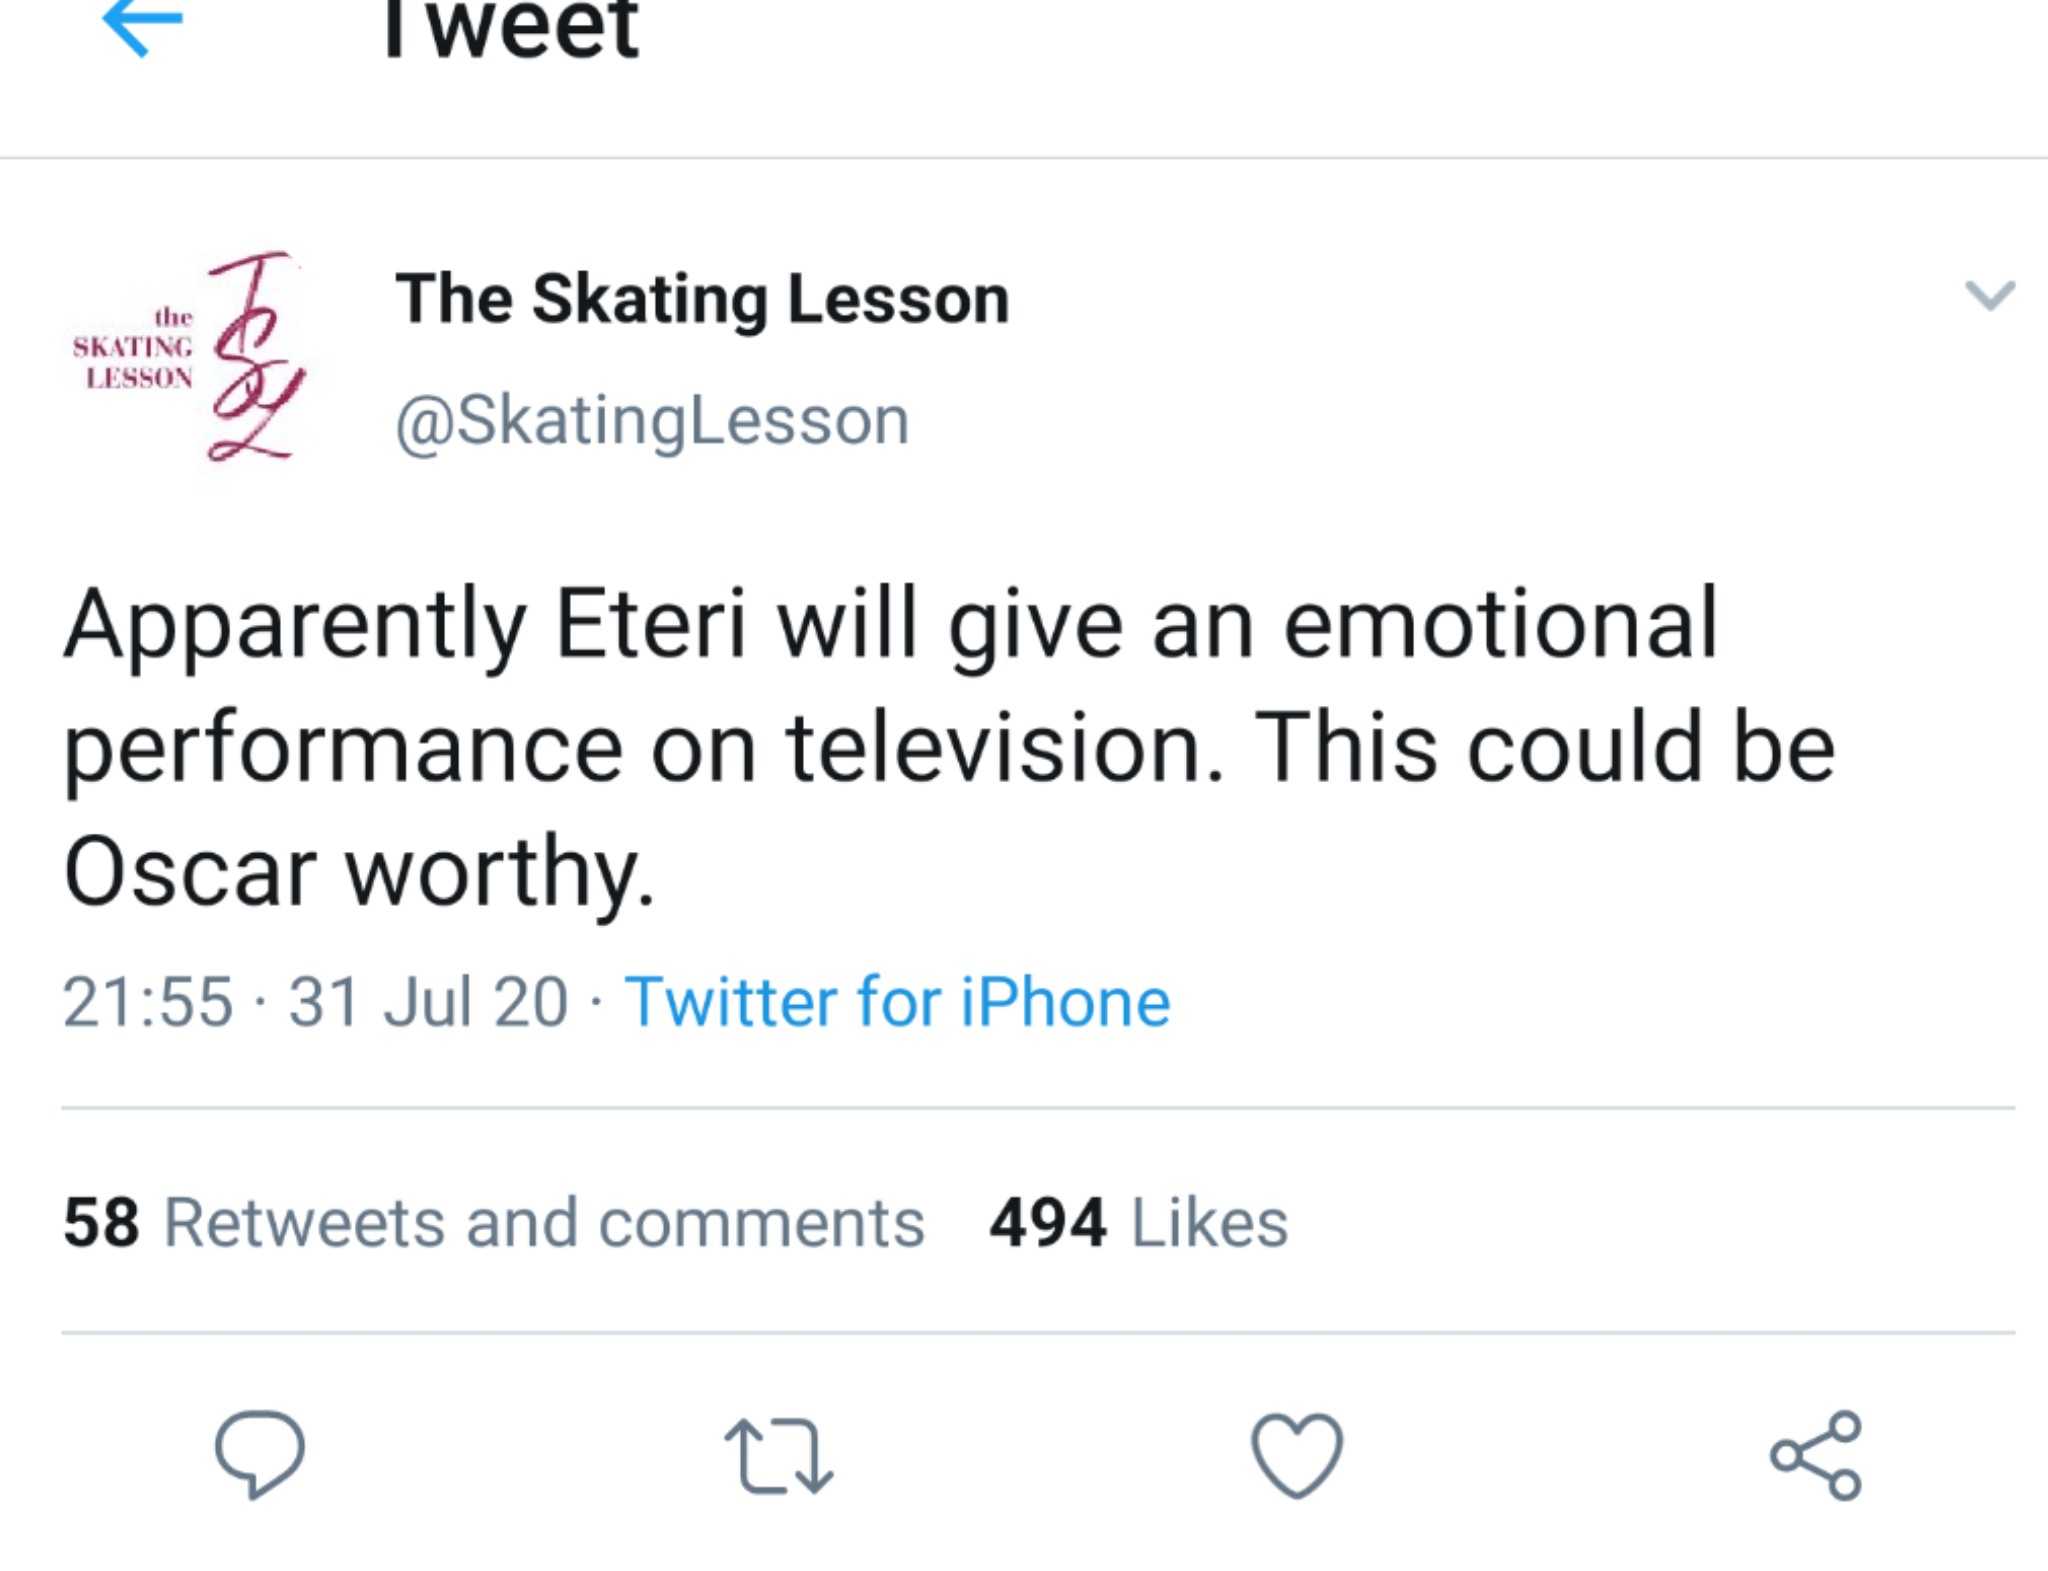This screenshot has width=2048, height=1571.
Task: Expand the tweet options chevron
Action: point(1989,295)
